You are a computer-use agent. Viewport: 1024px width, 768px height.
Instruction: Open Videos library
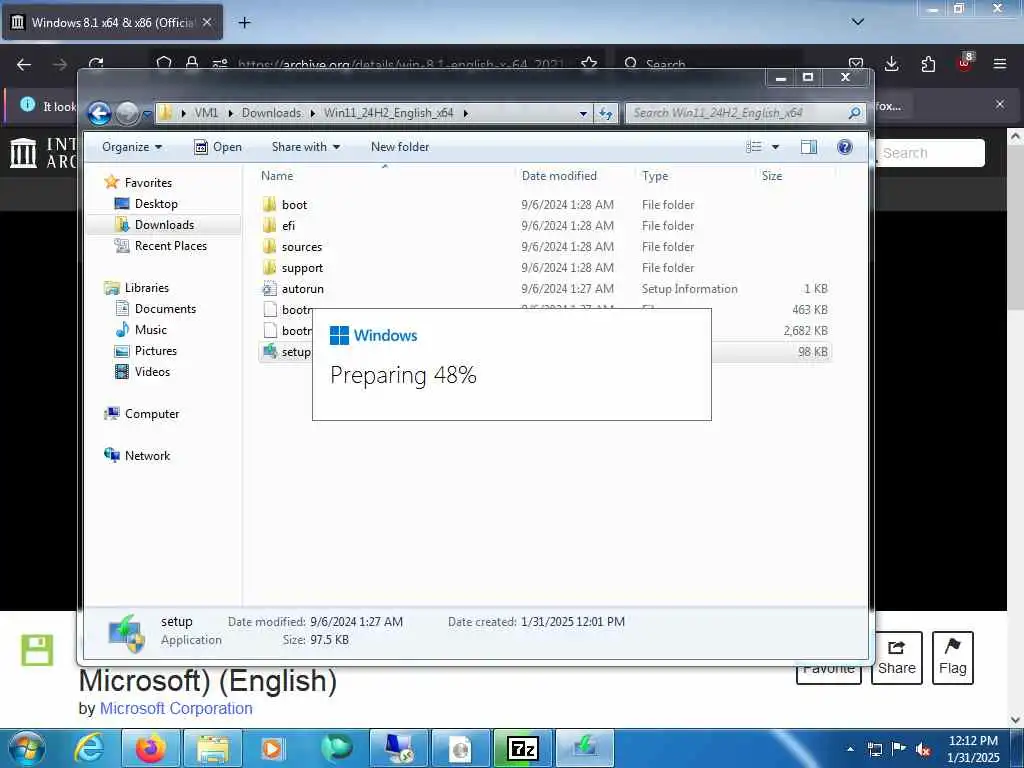[152, 372]
